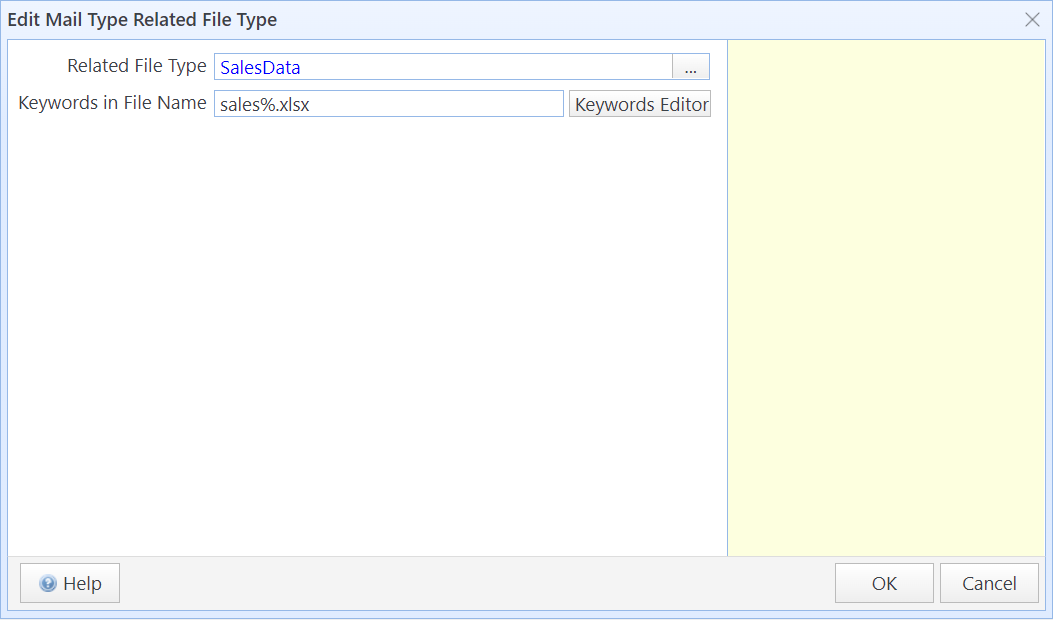The width and height of the screenshot is (1053, 620).
Task: Open the Related File Type browse ellipsis
Action: 691,67
